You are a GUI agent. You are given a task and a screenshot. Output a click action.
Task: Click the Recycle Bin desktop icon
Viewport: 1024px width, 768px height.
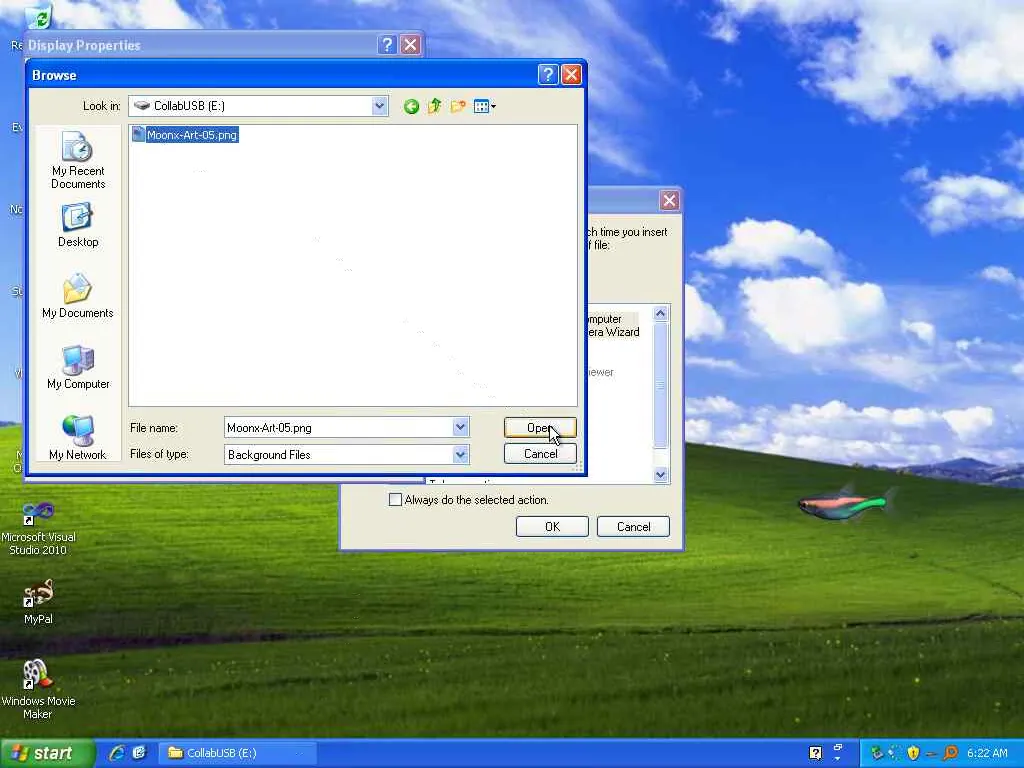click(x=38, y=18)
